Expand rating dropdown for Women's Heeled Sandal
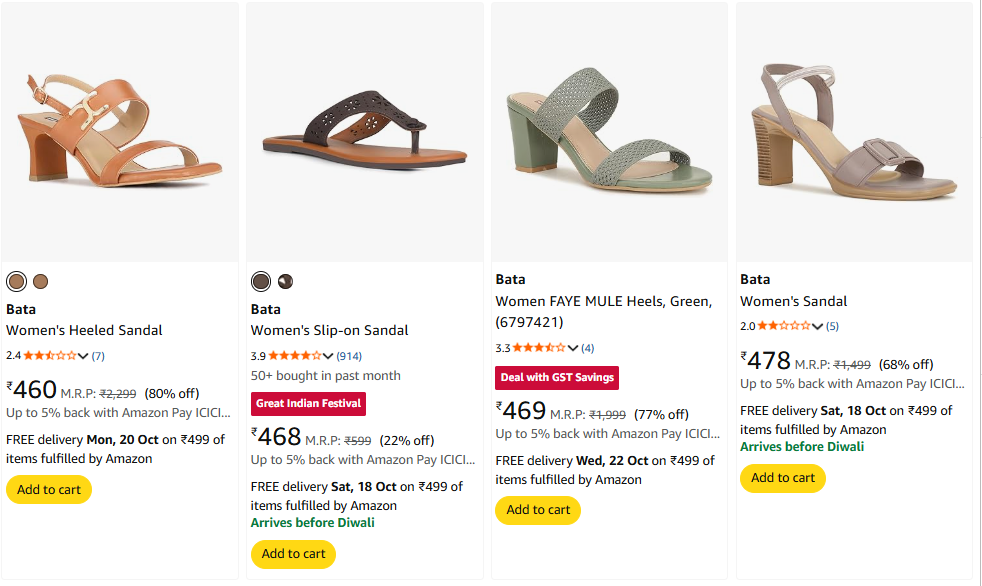Image resolution: width=982 pixels, height=586 pixels. (83, 355)
